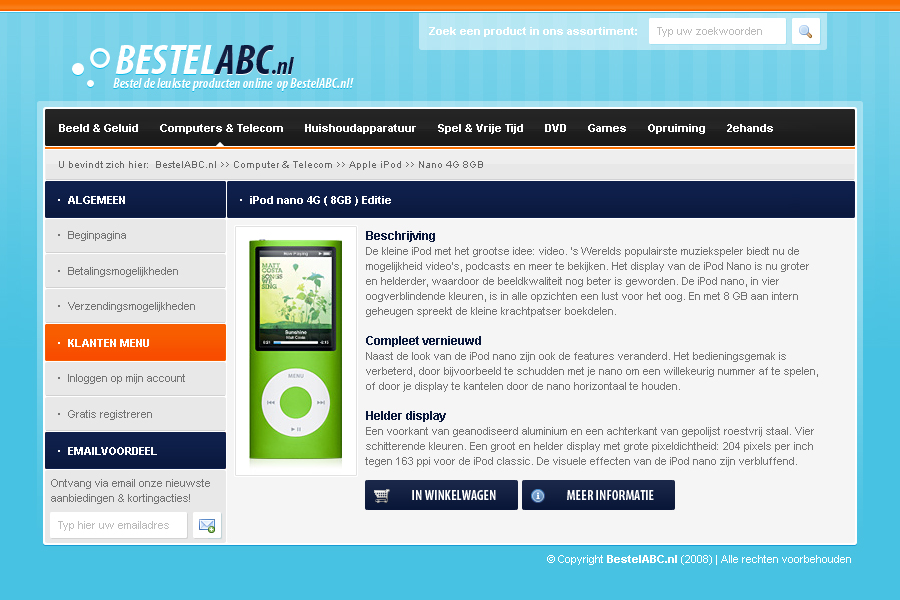Open the Spel & Vrije Tijd menu
The image size is (900, 600).
point(480,128)
